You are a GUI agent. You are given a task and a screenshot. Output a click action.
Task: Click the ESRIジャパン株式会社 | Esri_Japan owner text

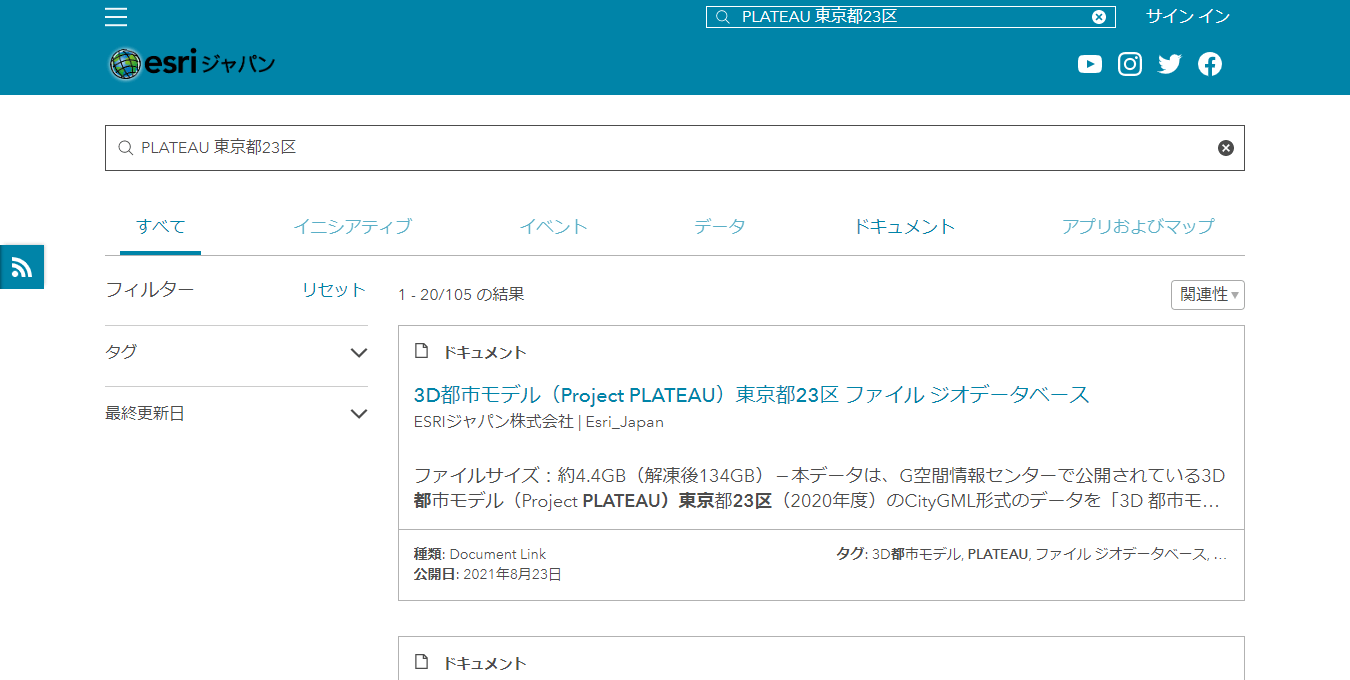click(x=538, y=422)
